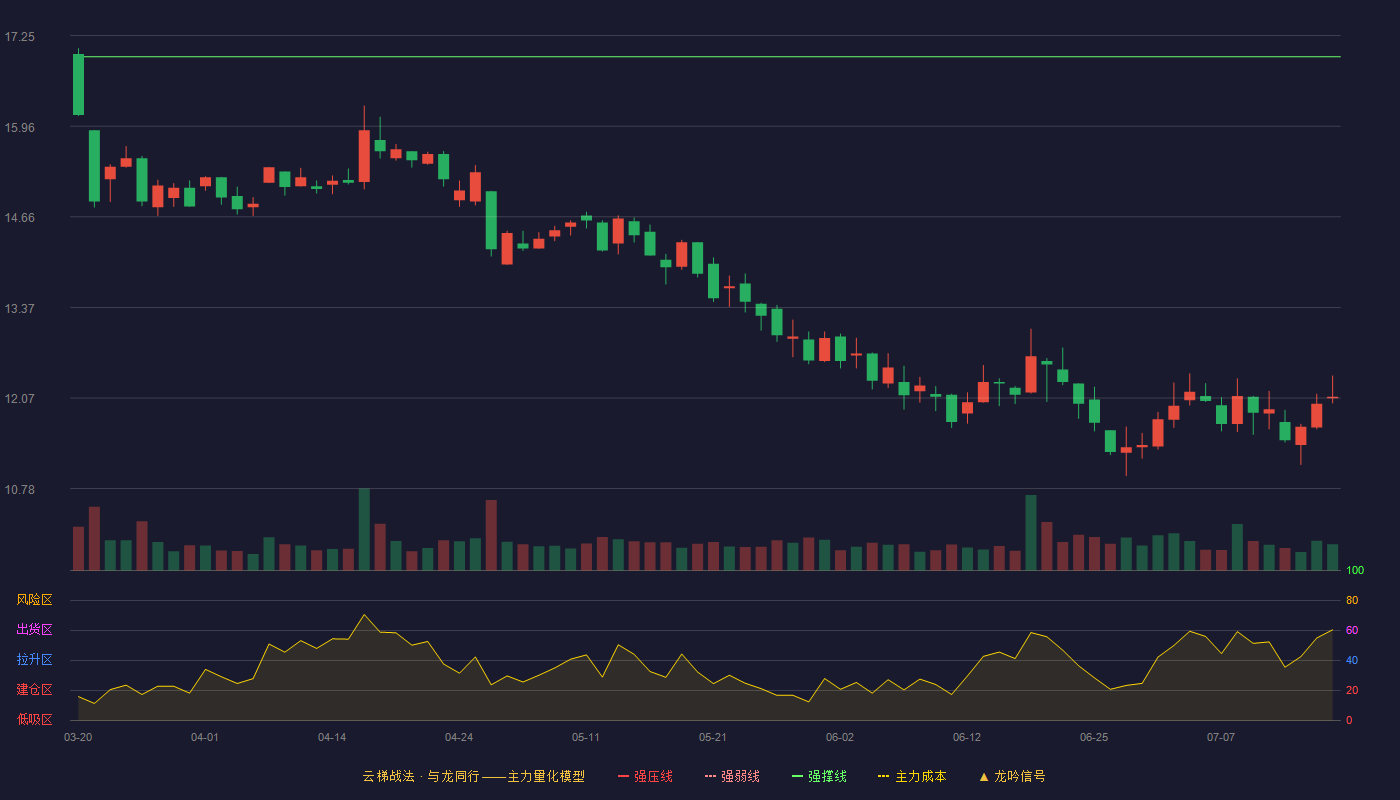Select the 建仓区 zone label
This screenshot has width=1400, height=800.
click(x=34, y=690)
